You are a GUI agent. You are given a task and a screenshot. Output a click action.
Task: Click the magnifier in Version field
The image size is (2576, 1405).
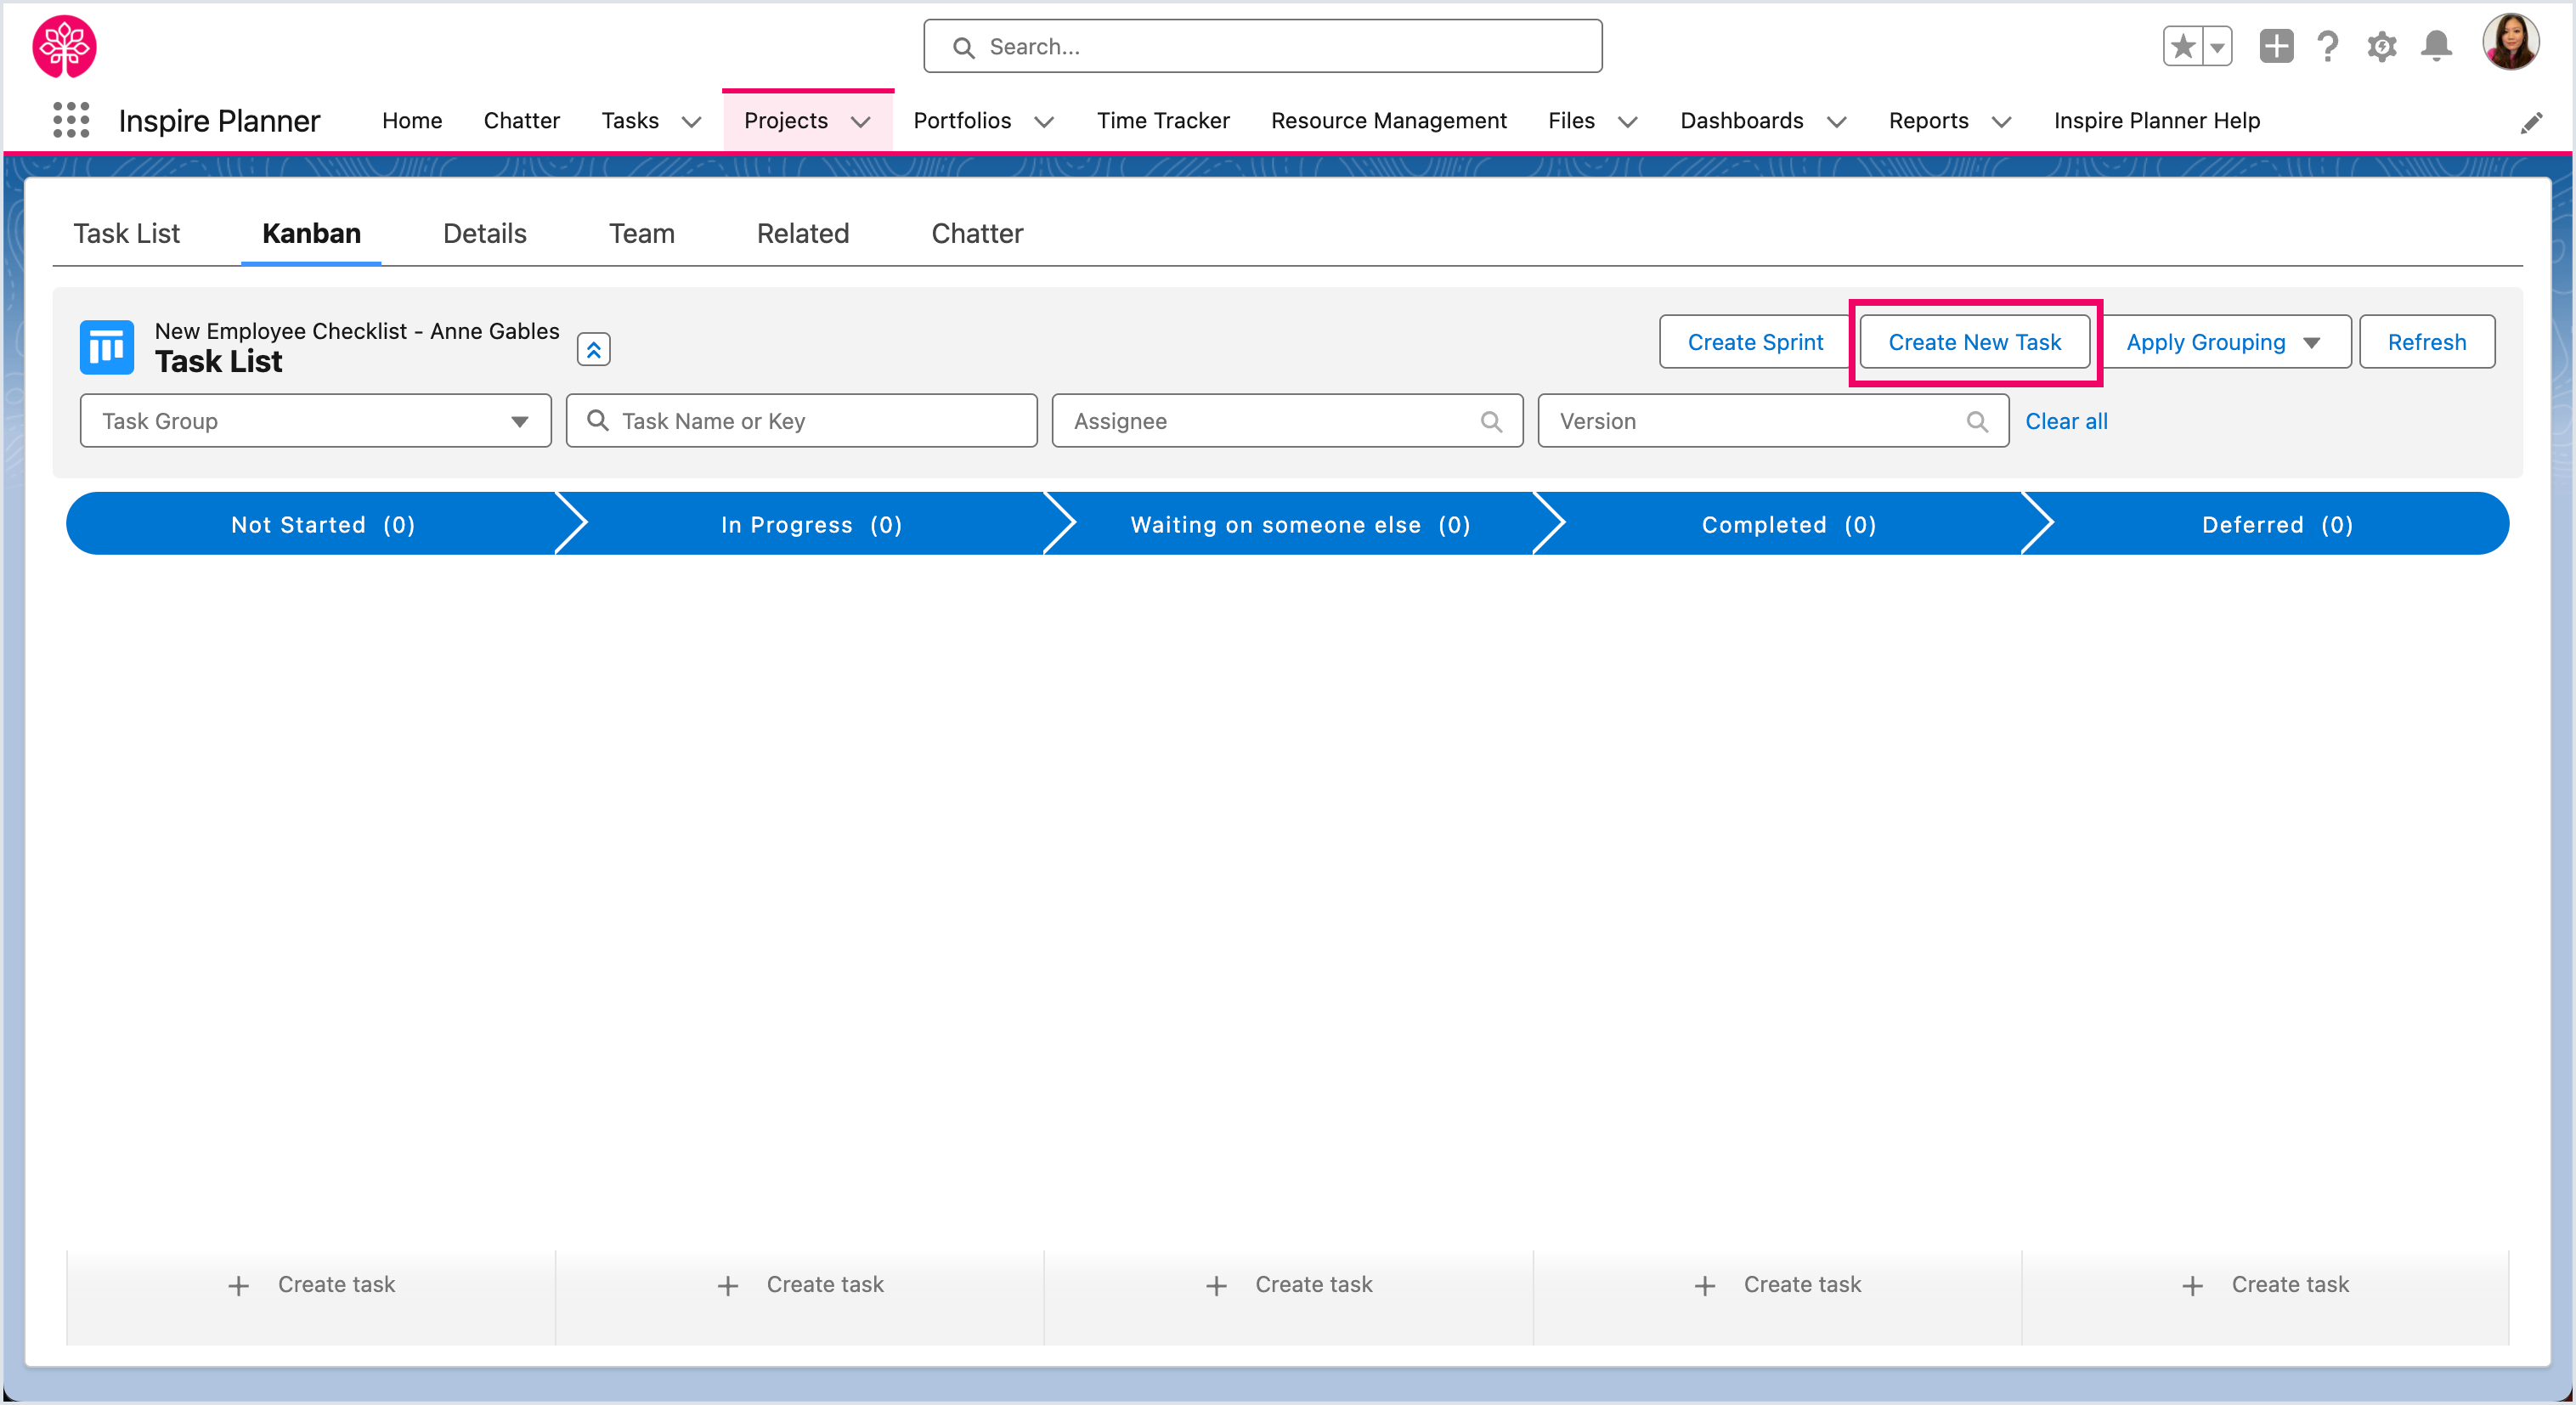pos(1977,421)
